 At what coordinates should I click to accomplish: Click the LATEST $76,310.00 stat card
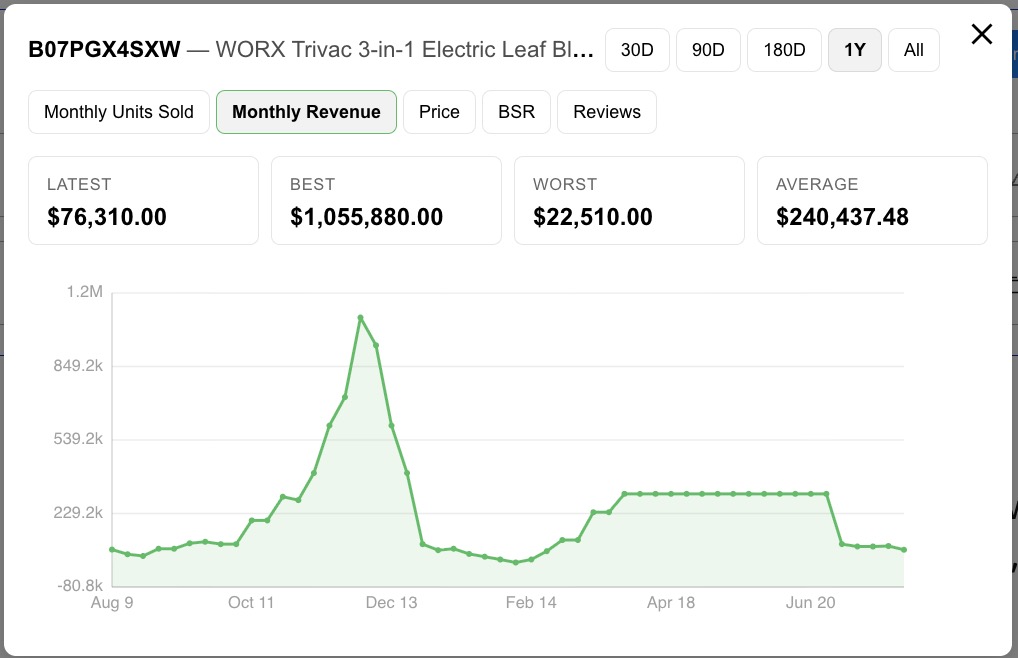pos(143,201)
